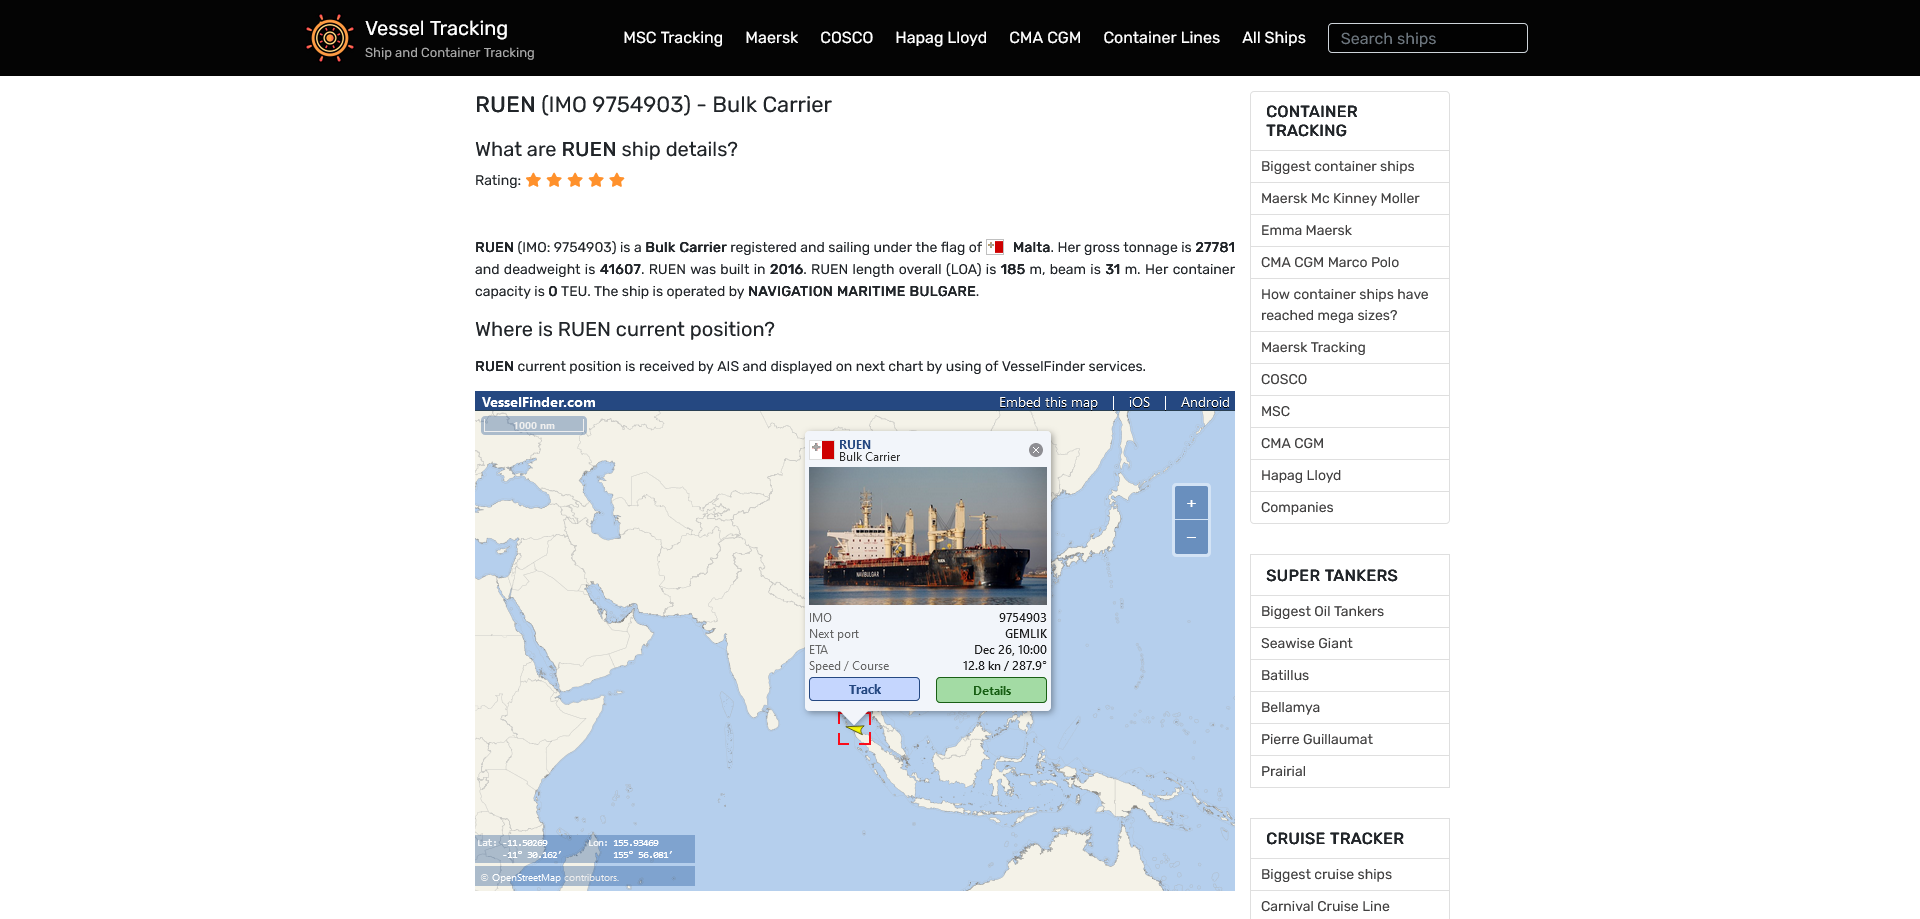Zoom in on the map
This screenshot has width=1920, height=919.
click(x=1191, y=503)
